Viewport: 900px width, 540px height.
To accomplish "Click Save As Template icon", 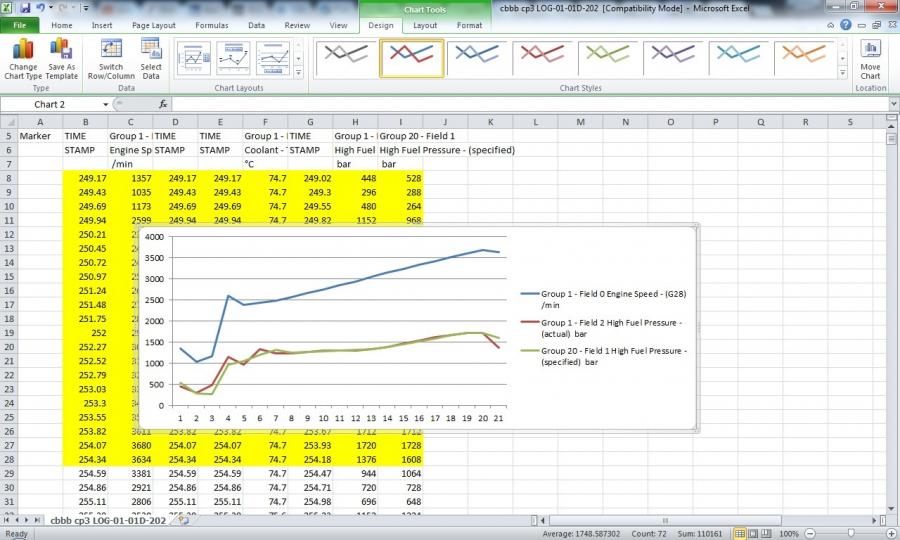I will tap(61, 58).
